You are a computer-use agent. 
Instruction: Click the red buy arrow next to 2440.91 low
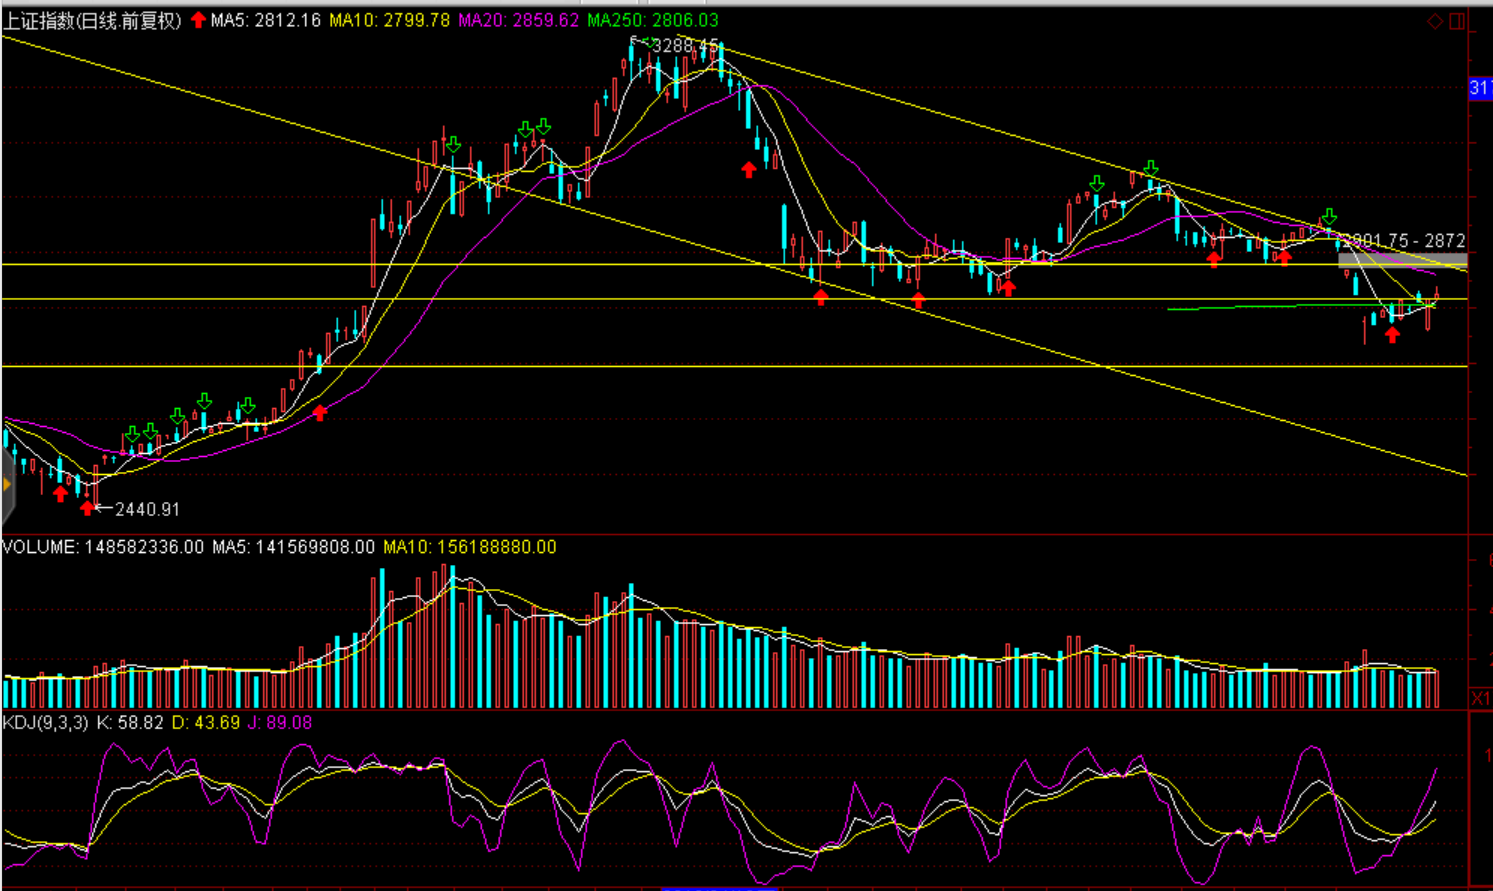coord(88,508)
